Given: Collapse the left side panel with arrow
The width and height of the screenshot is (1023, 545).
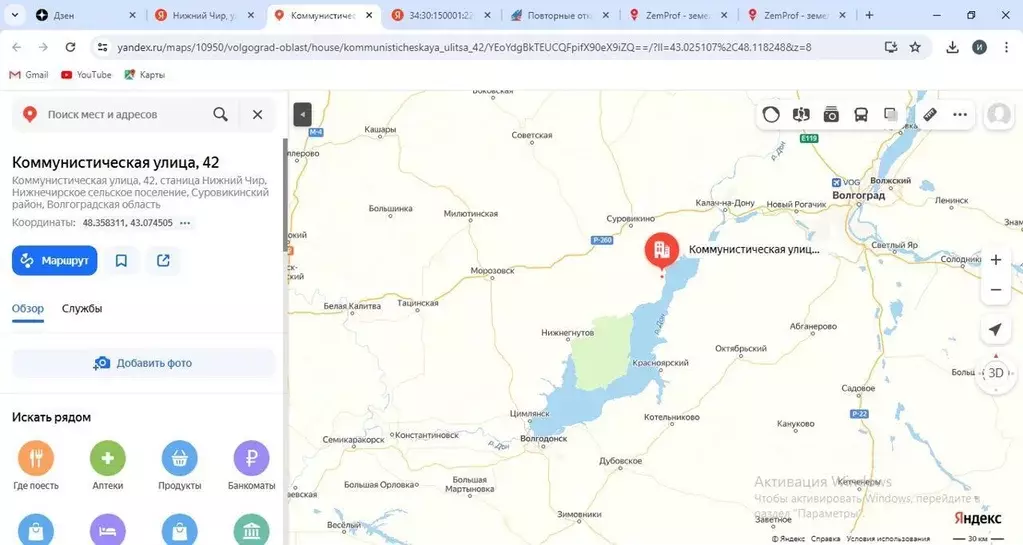Looking at the screenshot, I should click(303, 115).
